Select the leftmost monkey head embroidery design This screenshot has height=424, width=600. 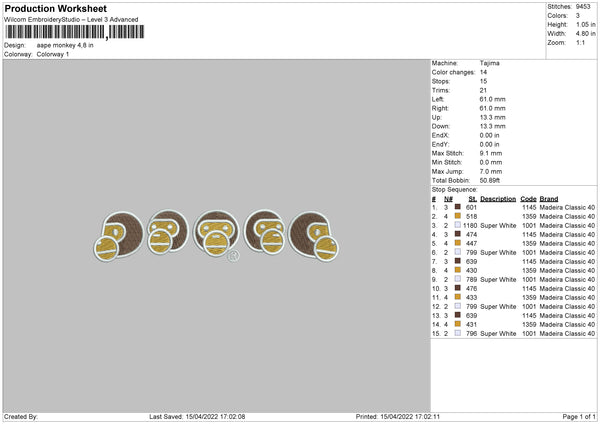coord(119,236)
